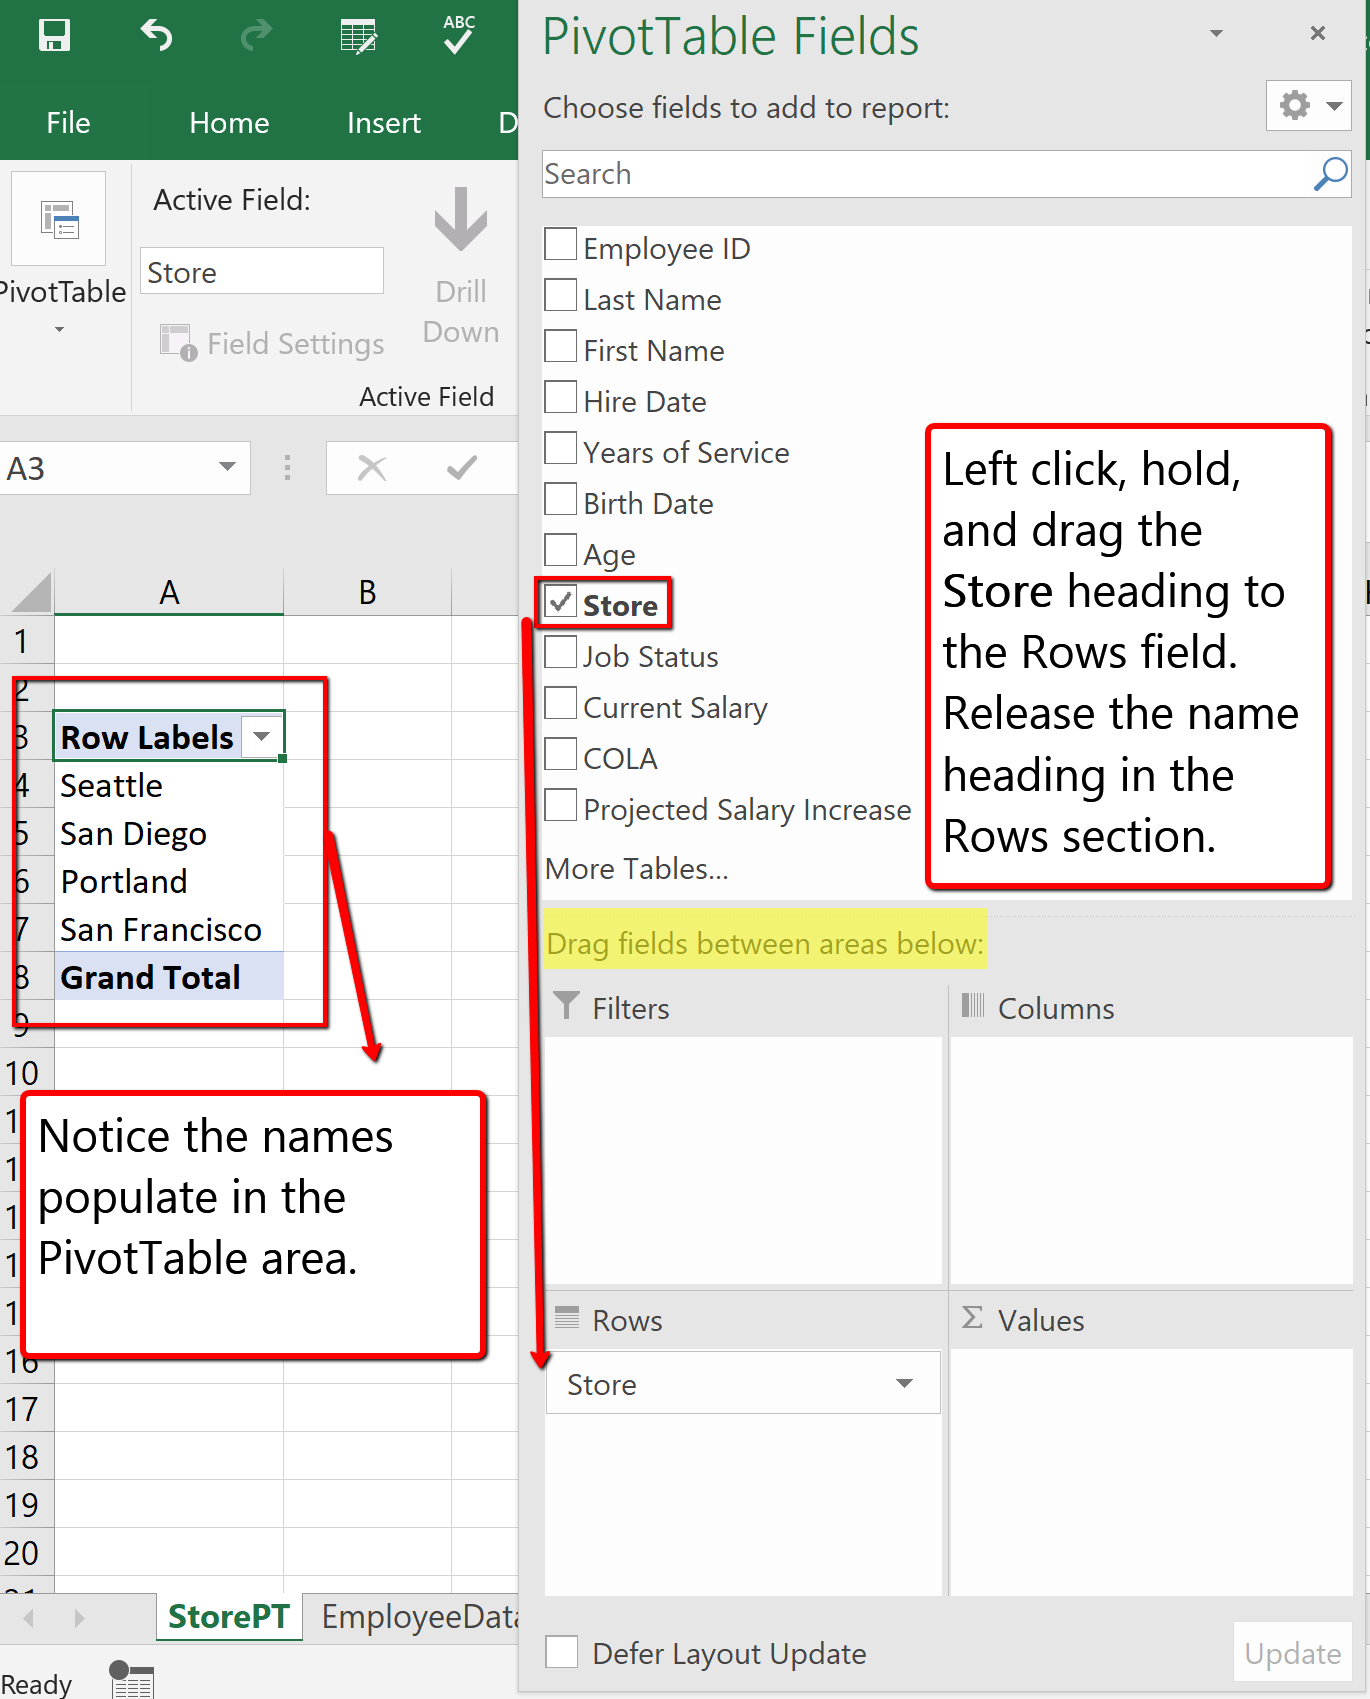
Task: Check the Birth Date field
Action: click(x=561, y=499)
